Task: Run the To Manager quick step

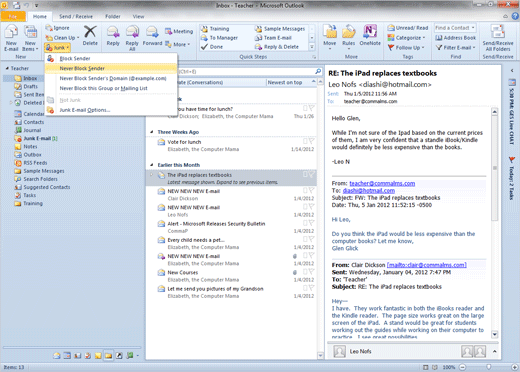Action: (x=220, y=38)
